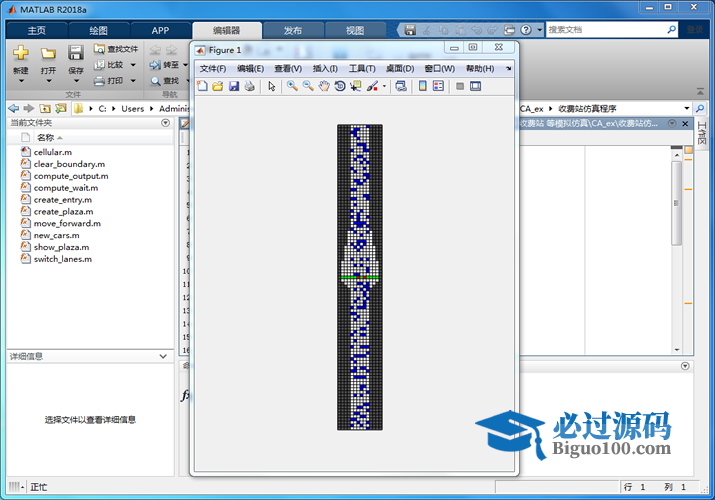Toggle the Zoom Out tool in Figure
Screen dimensions: 715x500
(x=307, y=86)
